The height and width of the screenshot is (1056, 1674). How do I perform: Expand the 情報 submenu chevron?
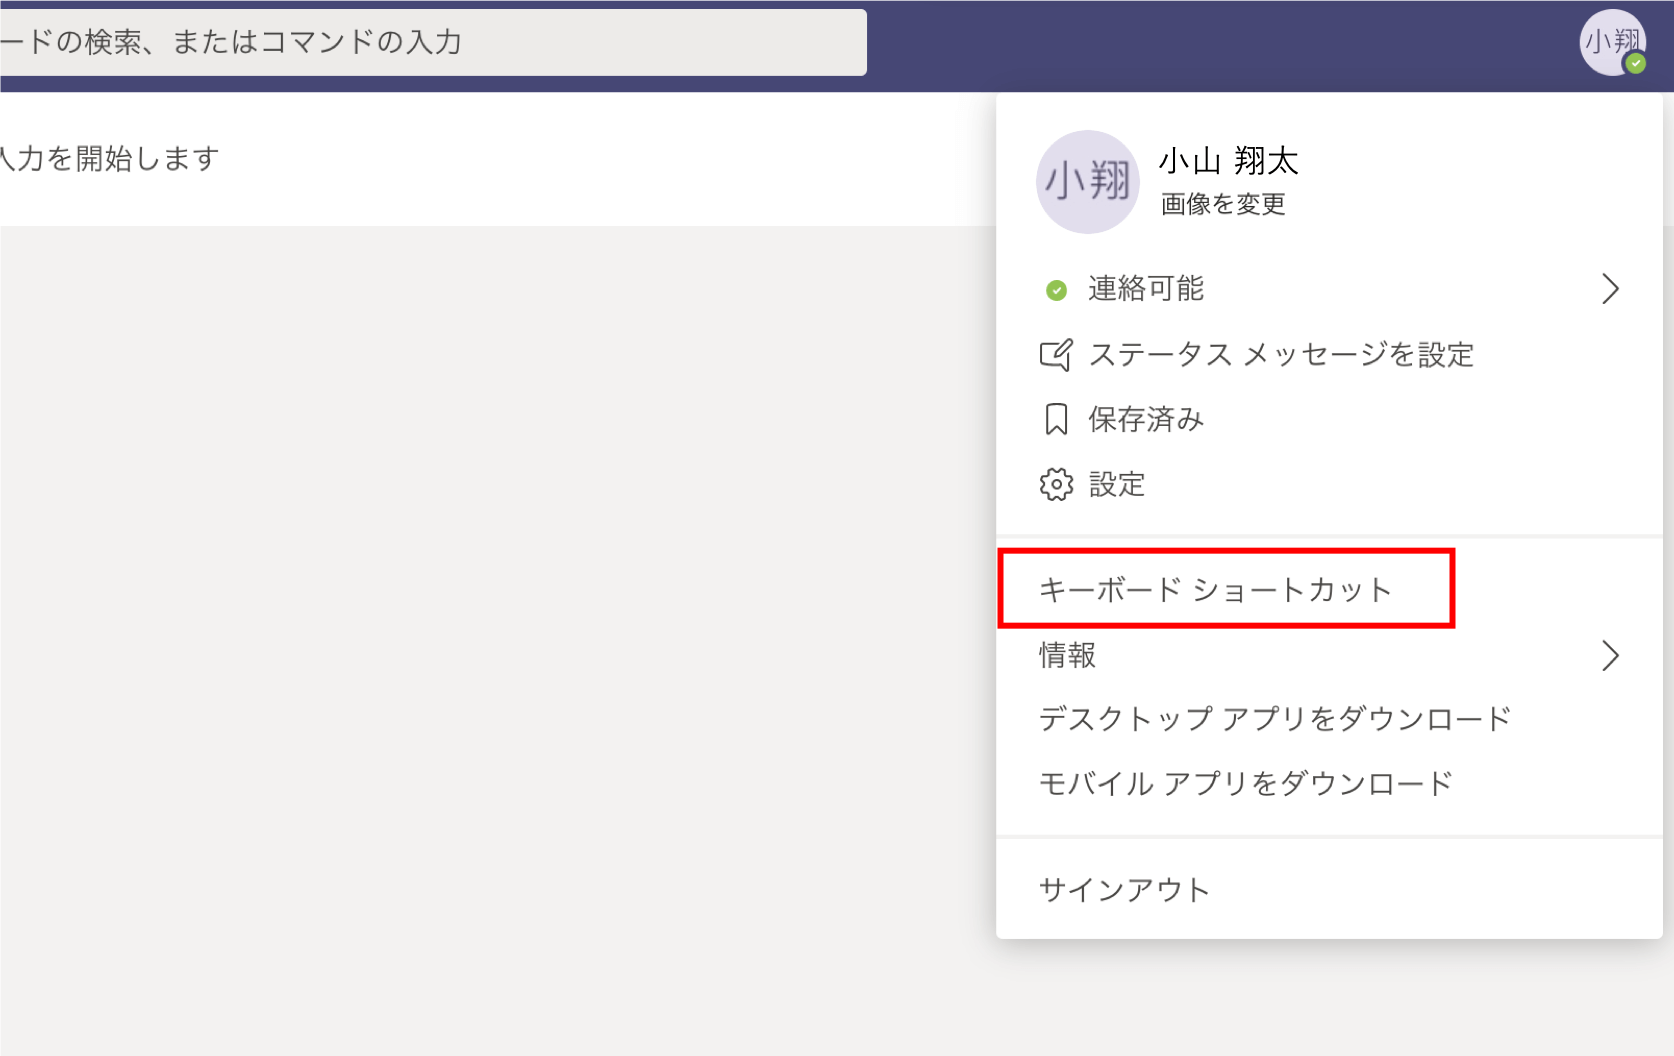(1609, 656)
